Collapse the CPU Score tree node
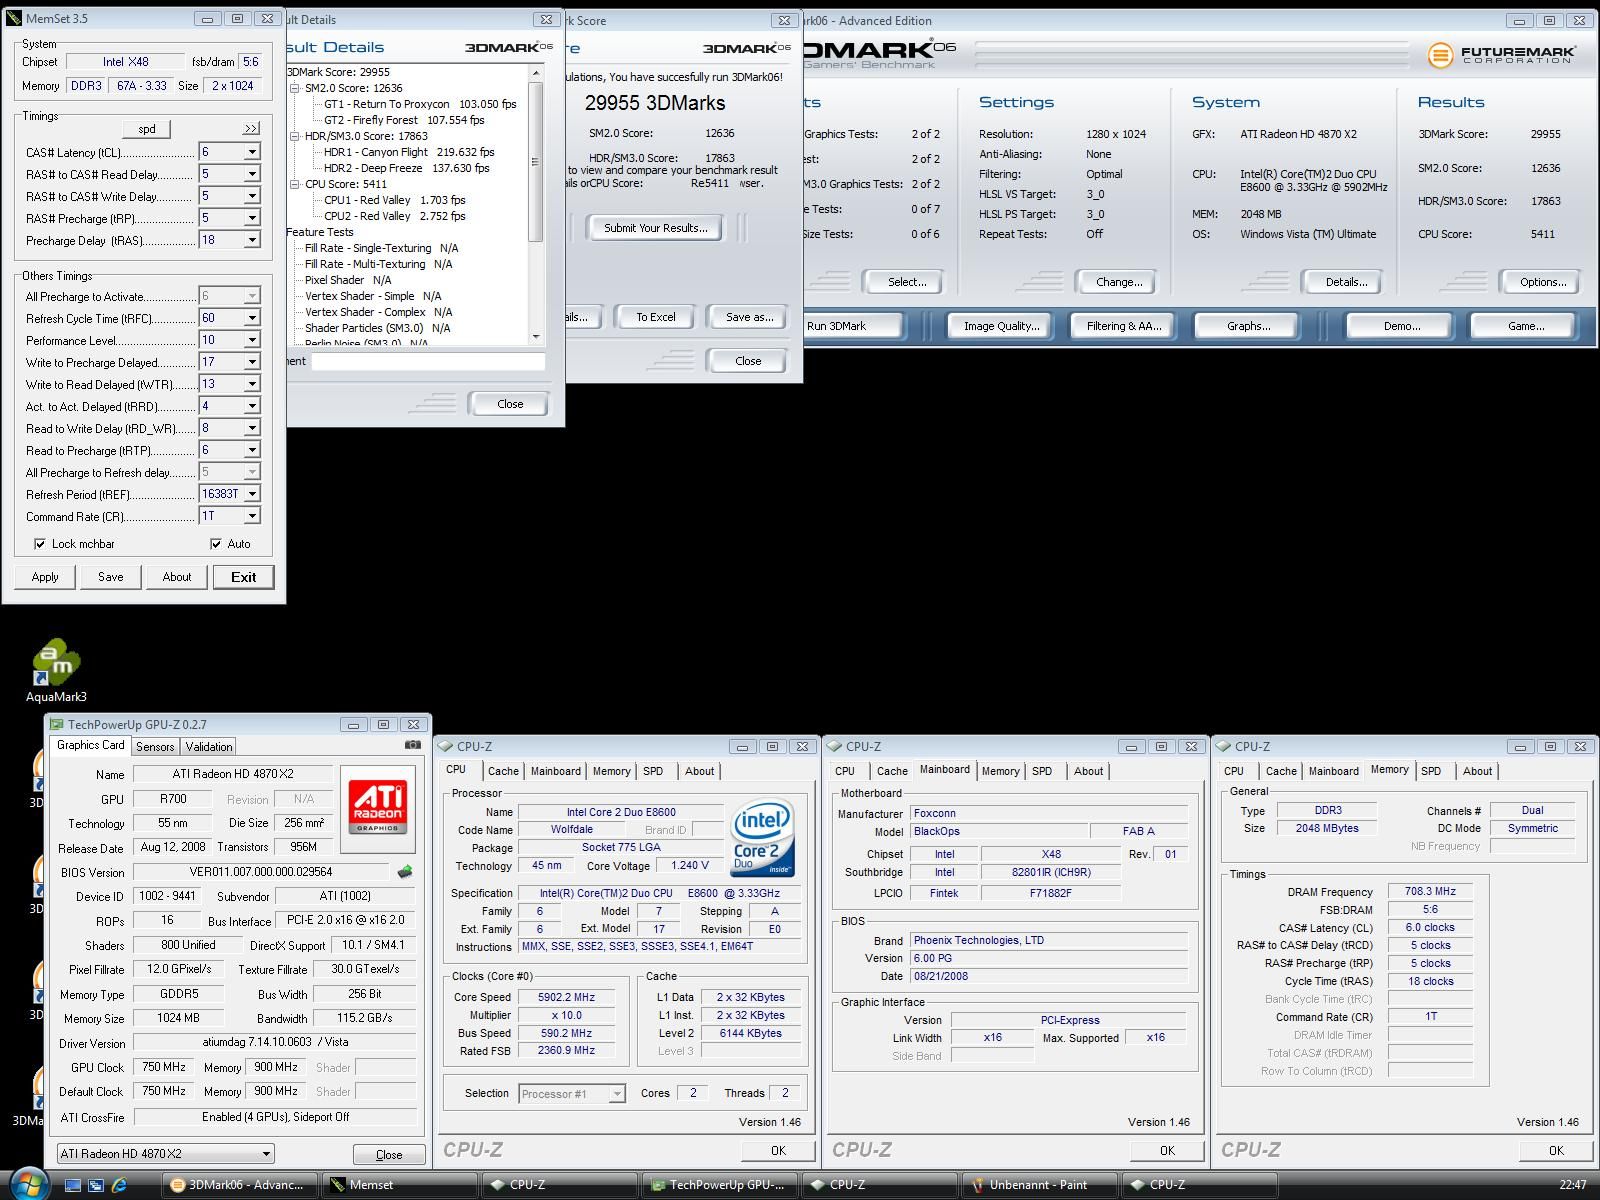This screenshot has height=1200, width=1600. (x=296, y=184)
